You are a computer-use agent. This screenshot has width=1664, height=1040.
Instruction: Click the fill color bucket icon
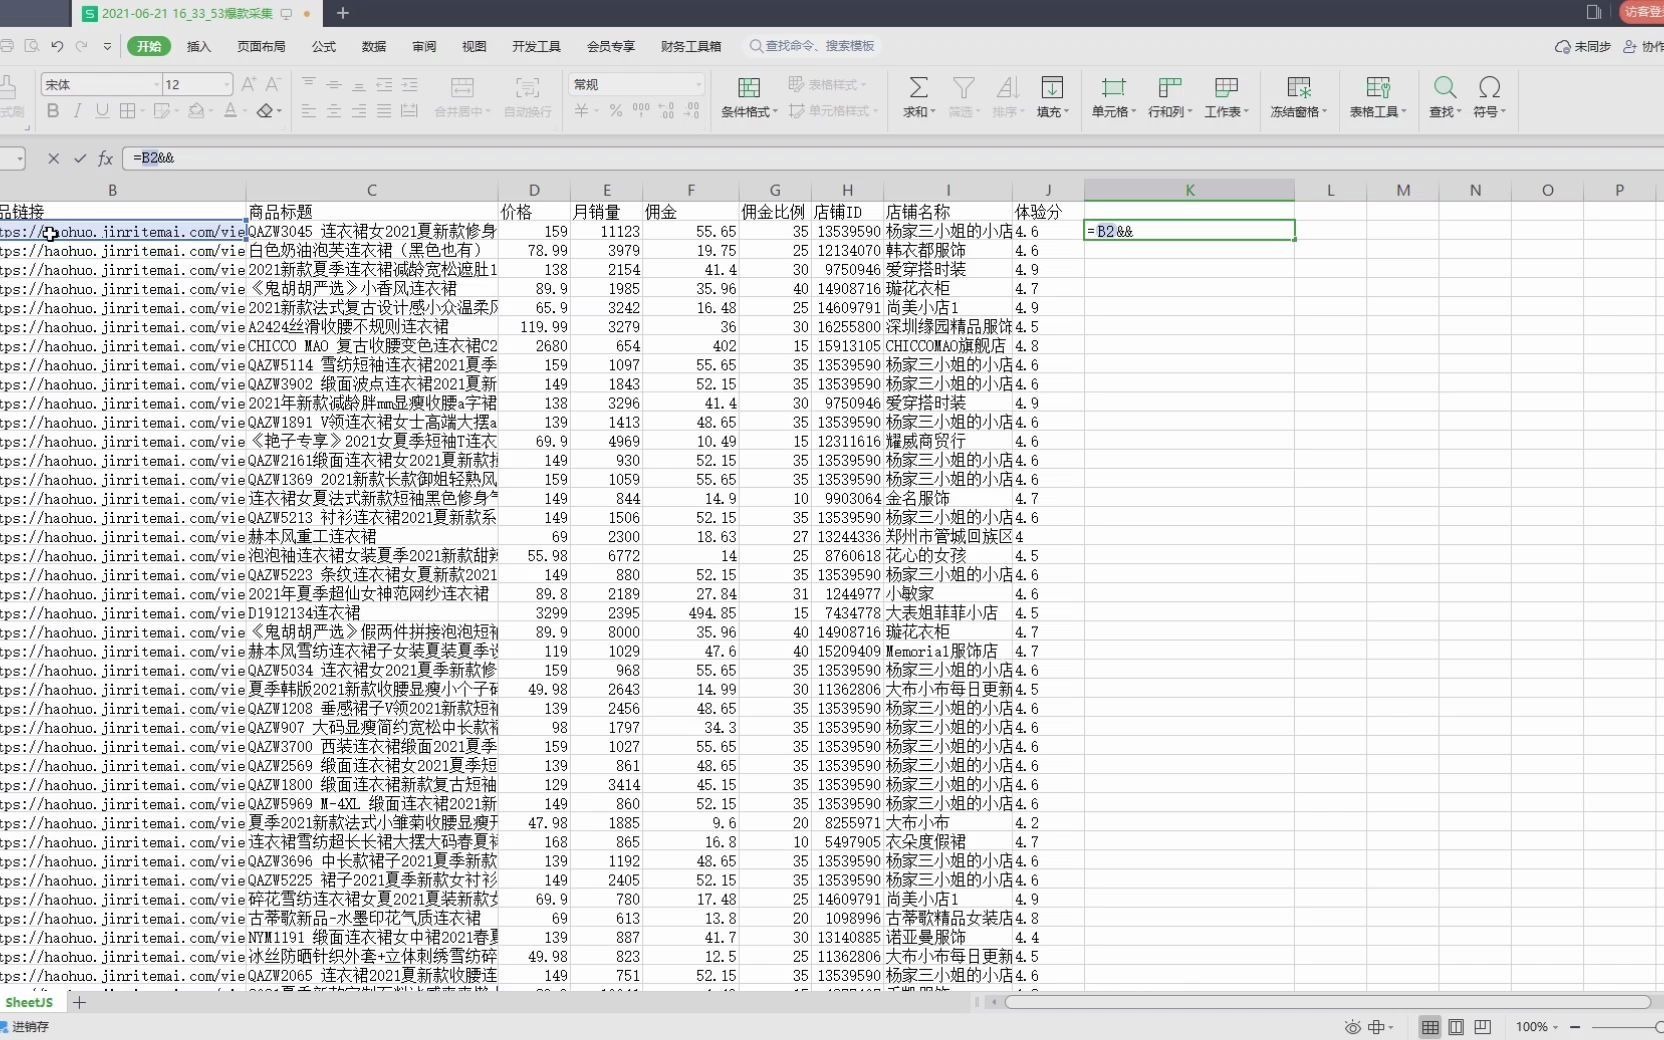pyautogui.click(x=196, y=111)
